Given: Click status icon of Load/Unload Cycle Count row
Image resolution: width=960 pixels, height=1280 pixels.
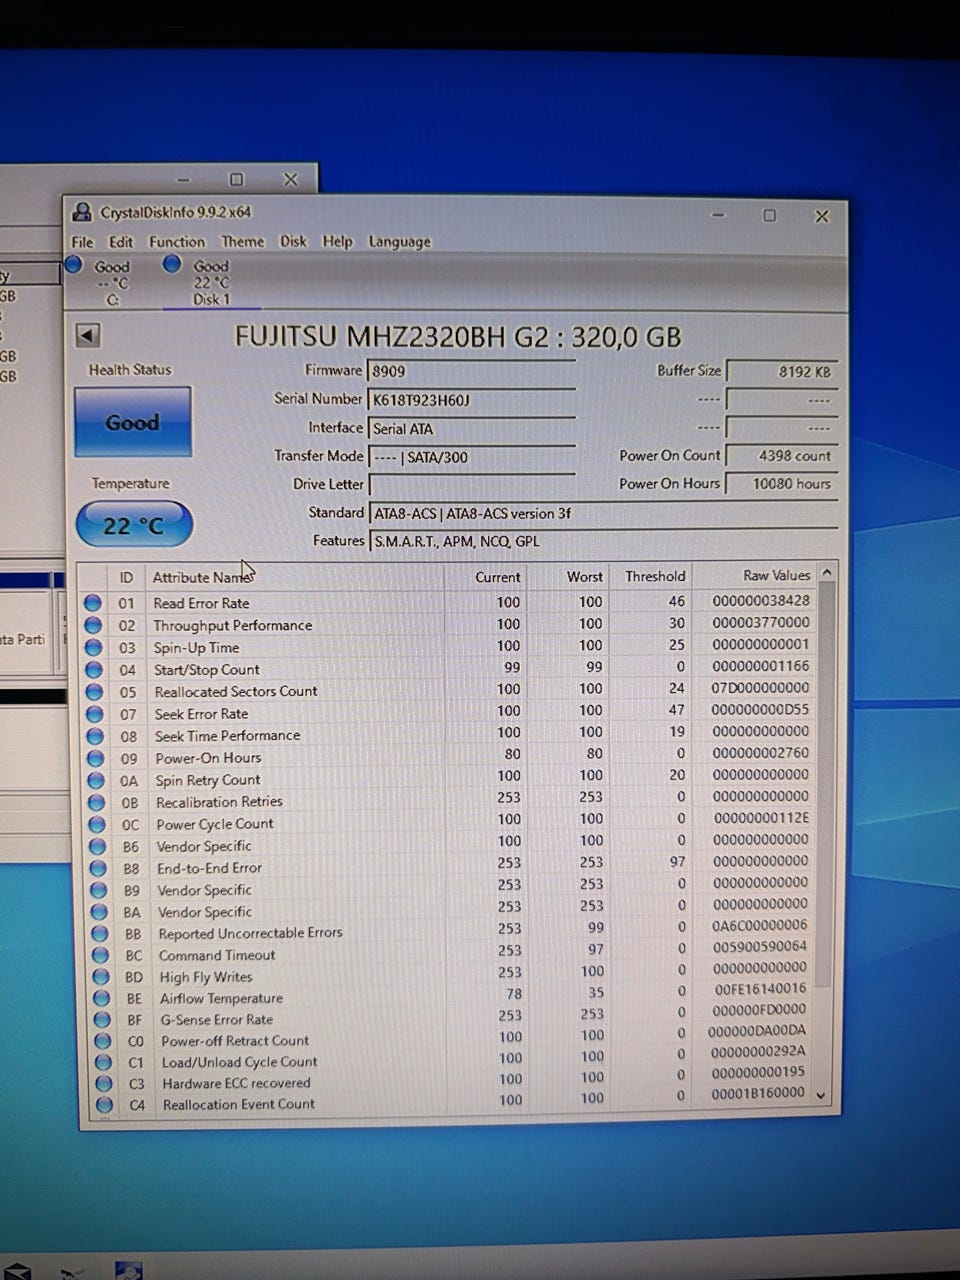Looking at the screenshot, I should click(103, 1062).
